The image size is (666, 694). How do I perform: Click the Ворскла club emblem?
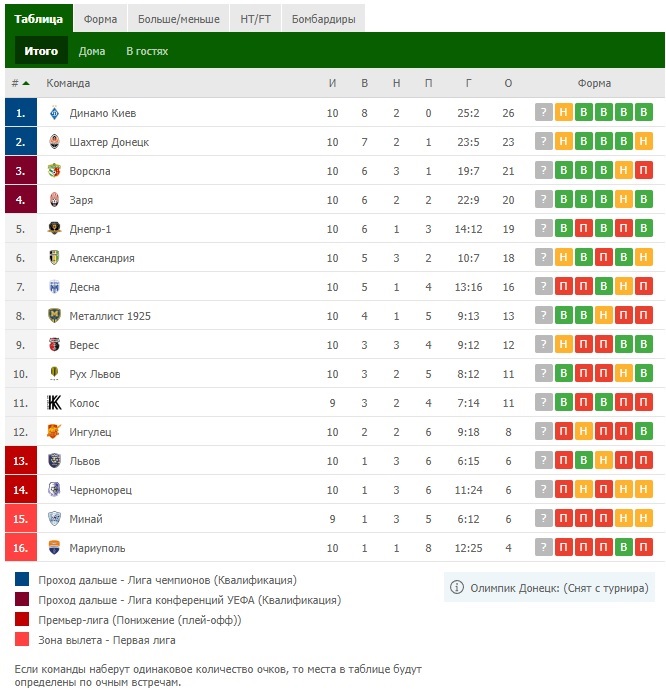pos(54,171)
